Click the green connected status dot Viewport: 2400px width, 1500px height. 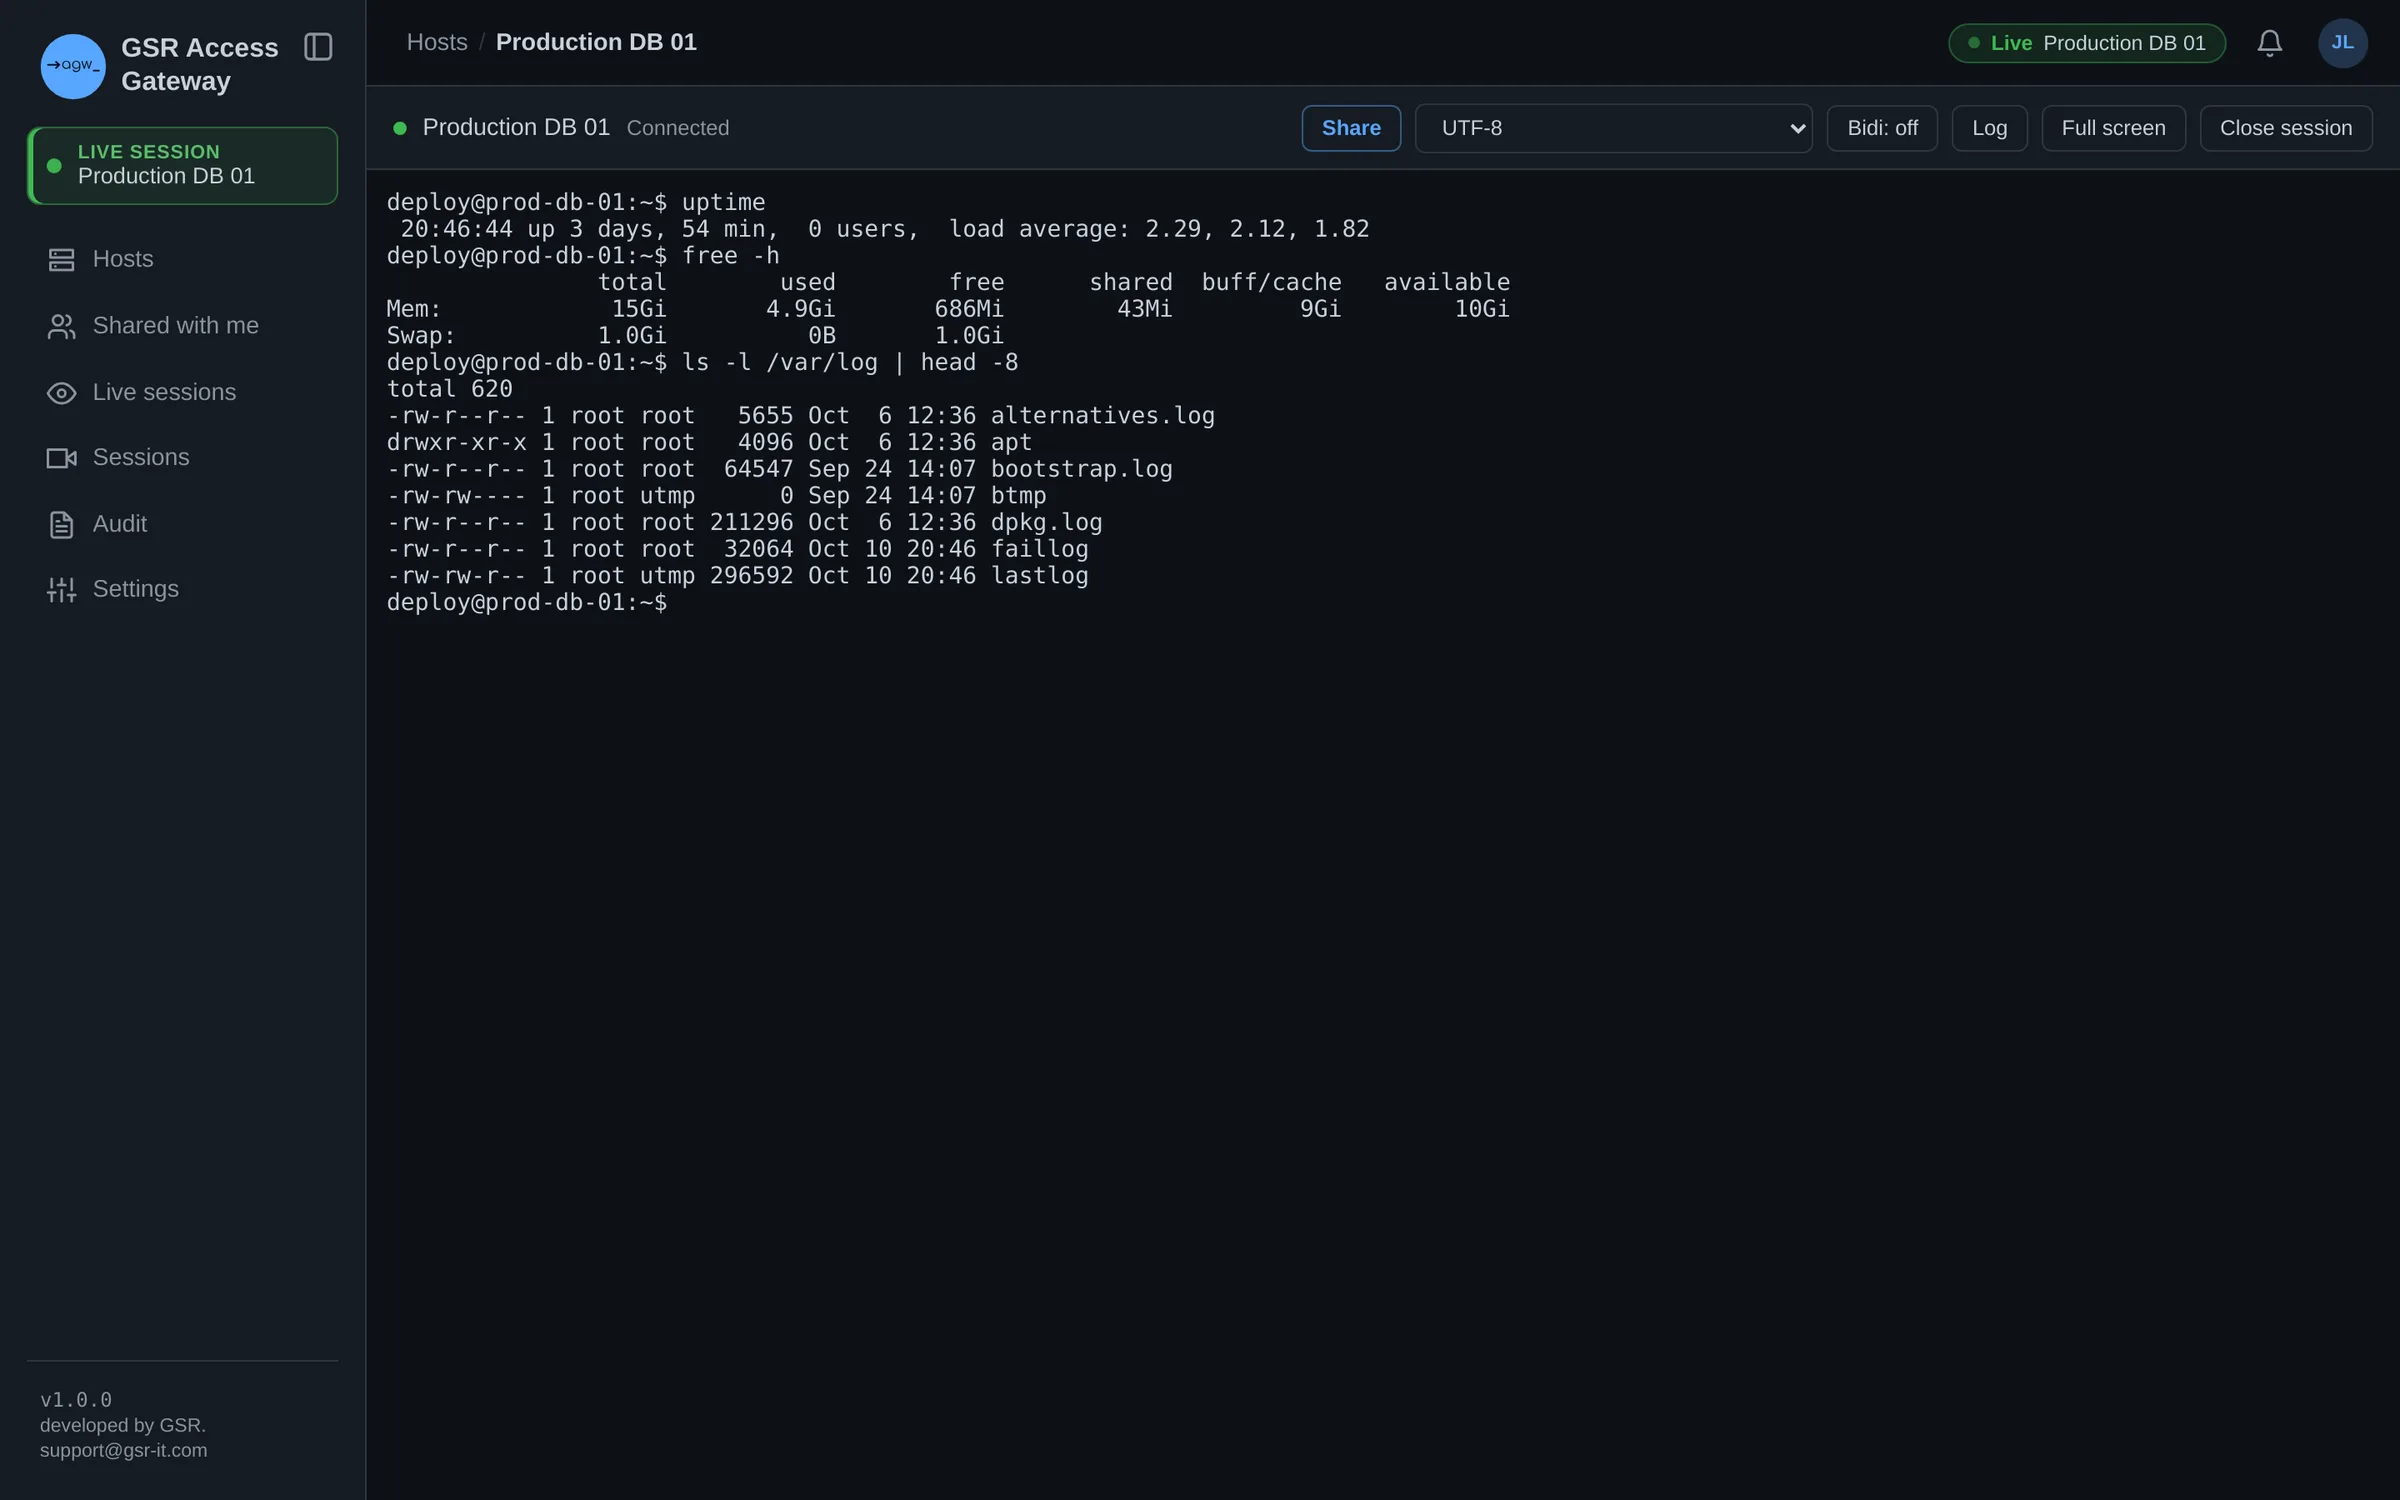400,128
